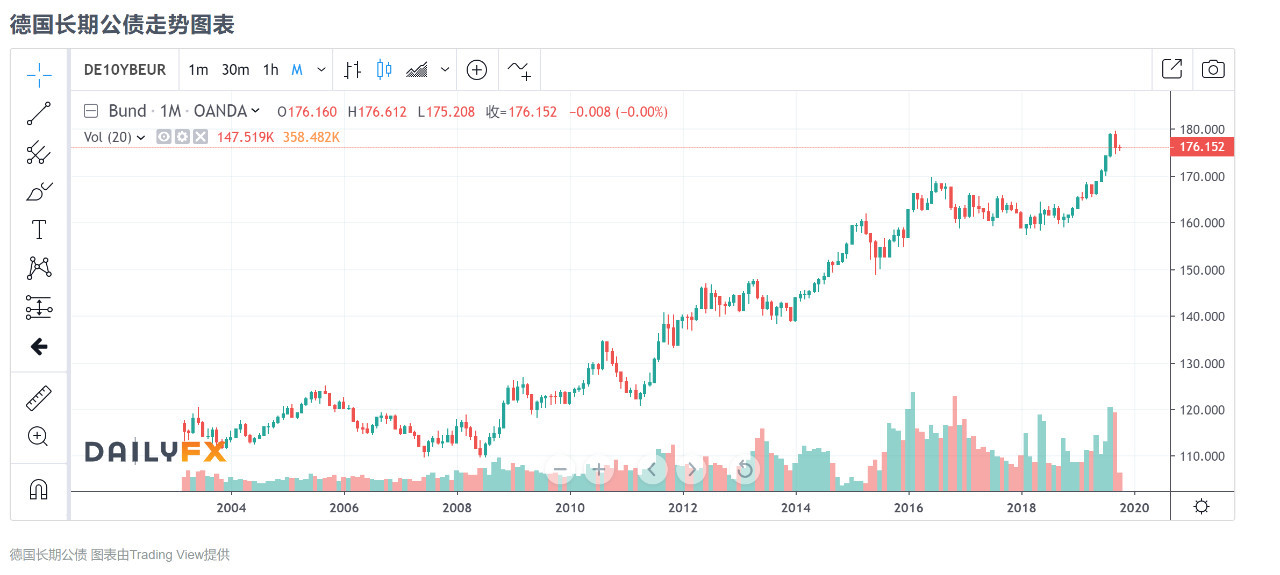Activate the text annotation tool
1280x575 pixels.
tap(39, 230)
